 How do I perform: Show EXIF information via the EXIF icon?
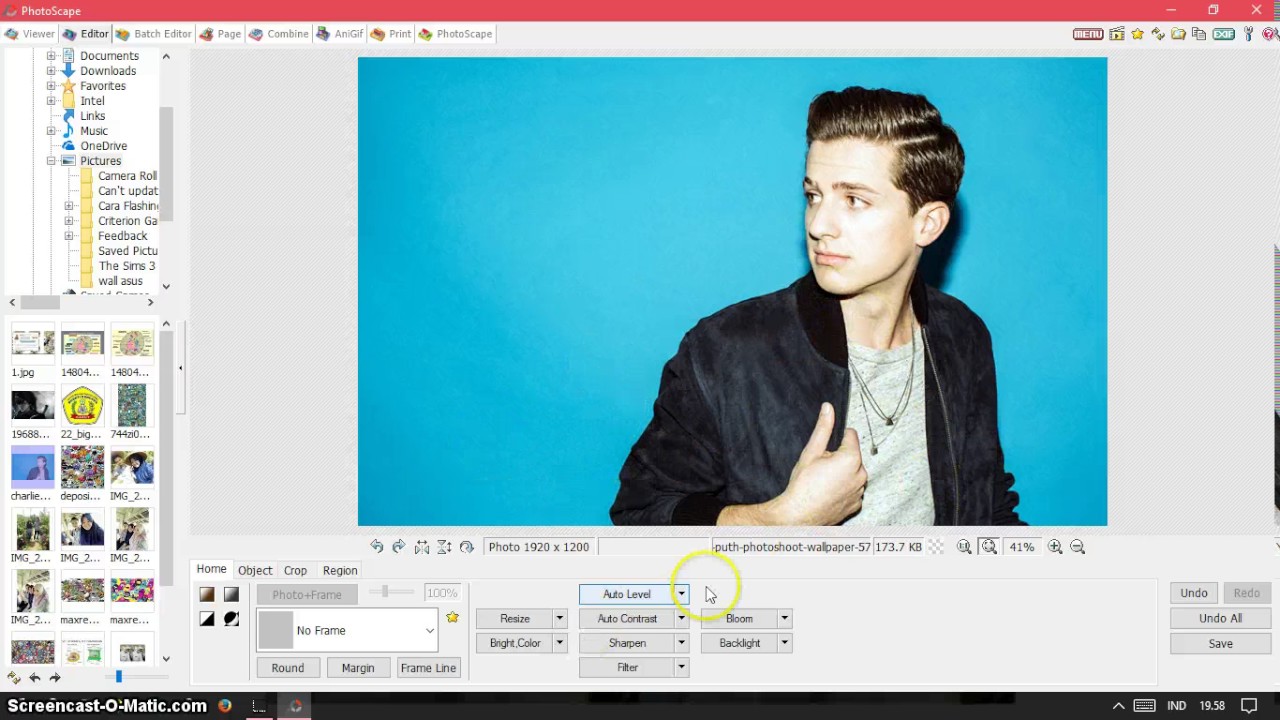coord(1224,34)
